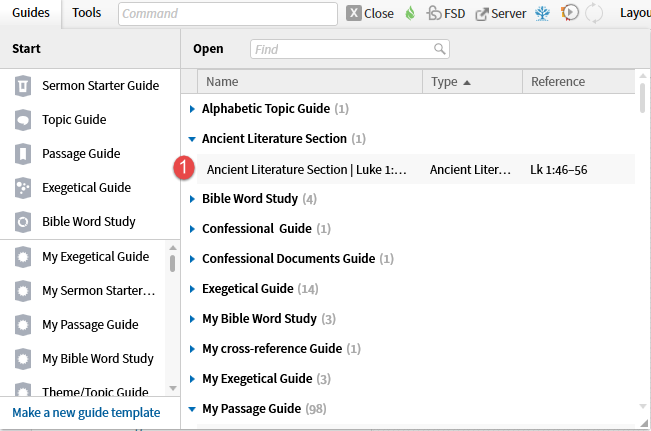This screenshot has height=431, width=651.
Task: Open the Ancient Literature Section Luke row
Action: 416,169
